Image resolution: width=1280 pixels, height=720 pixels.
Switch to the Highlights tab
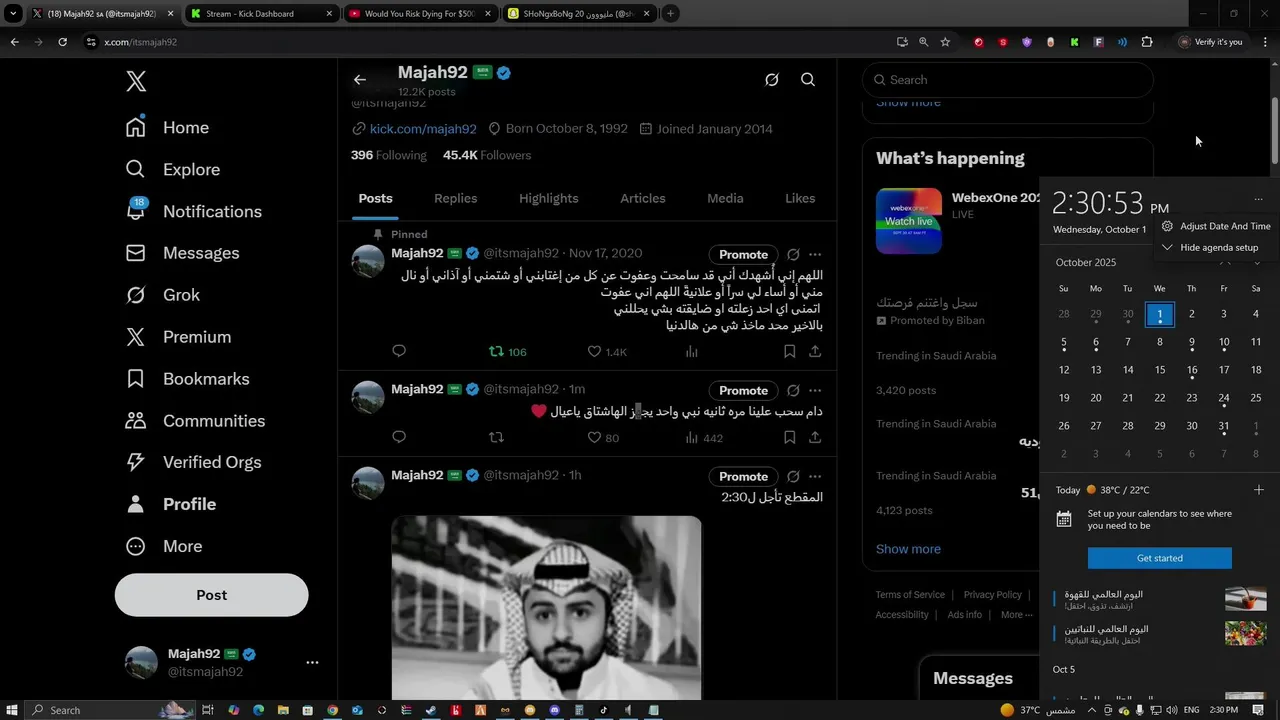click(549, 198)
